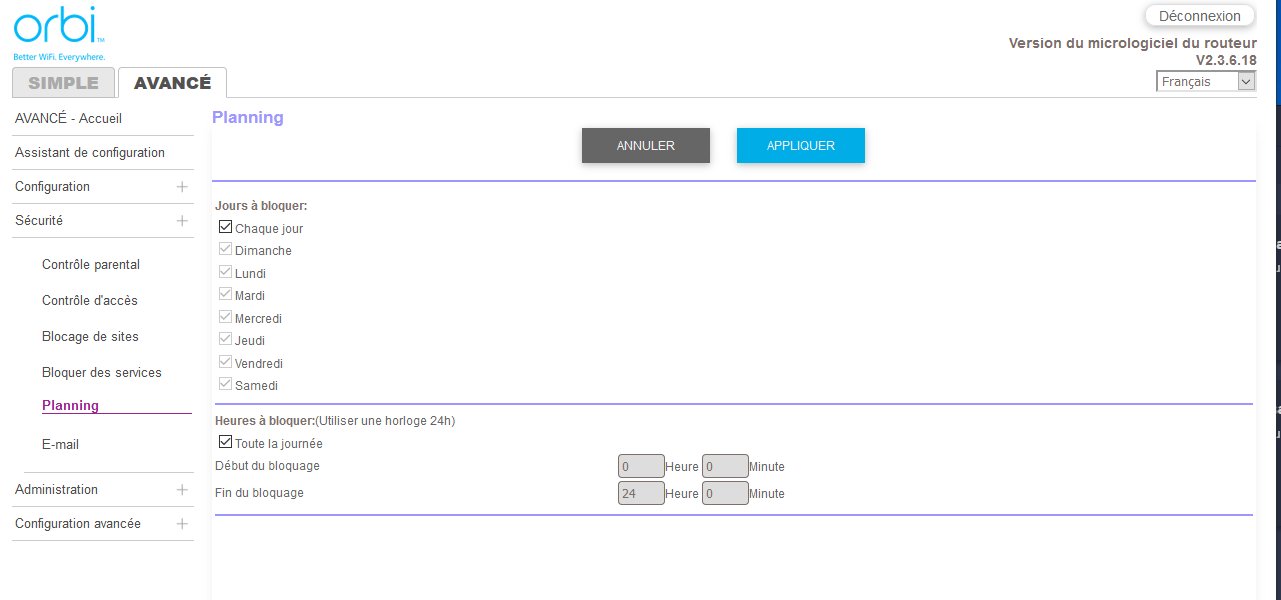Switch to the SIMPLE tab
Screen dimensions: 1281x600
pos(63,83)
